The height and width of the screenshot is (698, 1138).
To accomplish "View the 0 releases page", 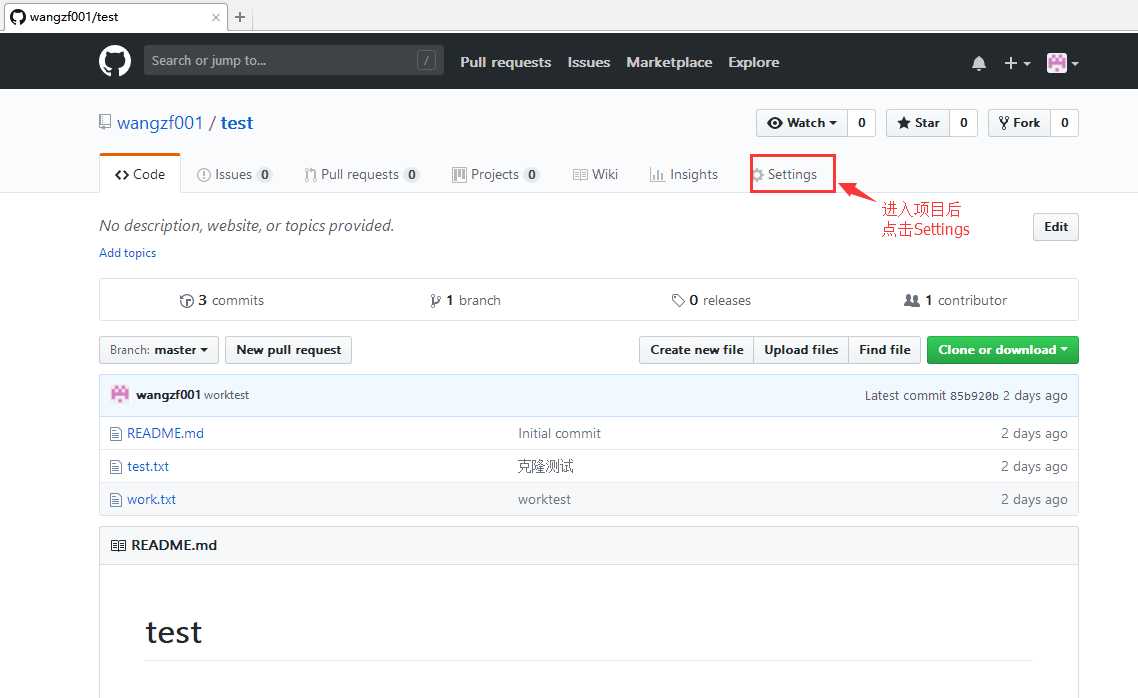I will [711, 300].
